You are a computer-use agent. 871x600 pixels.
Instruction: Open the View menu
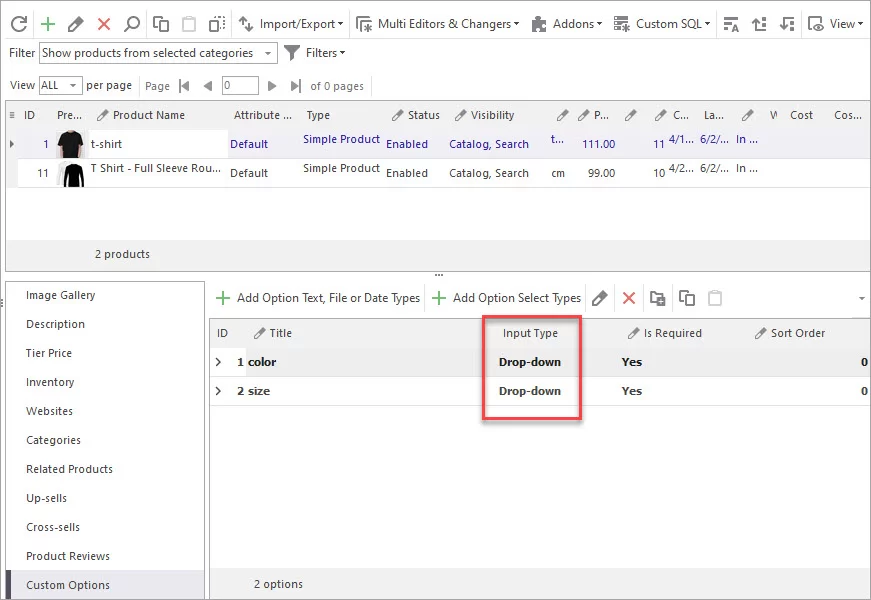(836, 24)
